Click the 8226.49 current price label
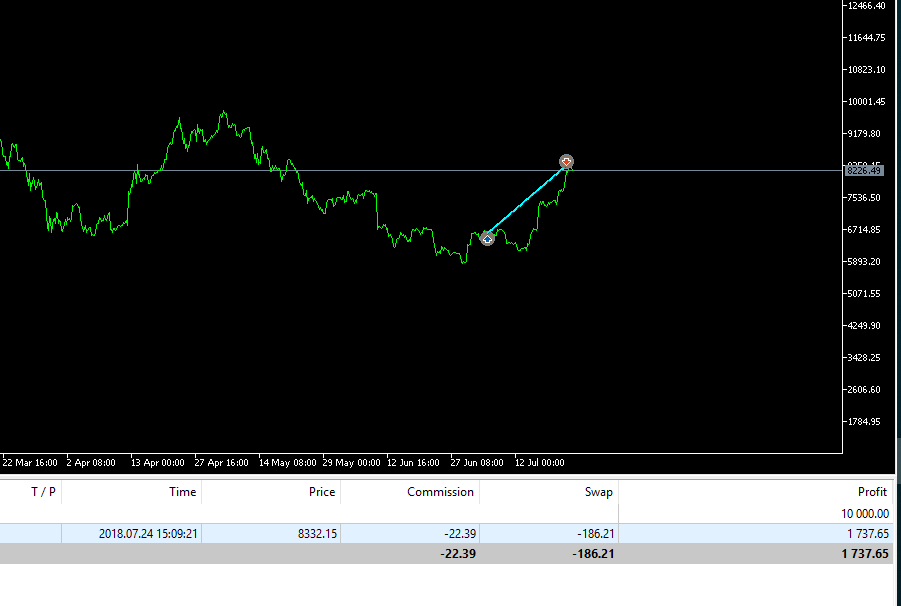901x606 pixels. coord(864,171)
